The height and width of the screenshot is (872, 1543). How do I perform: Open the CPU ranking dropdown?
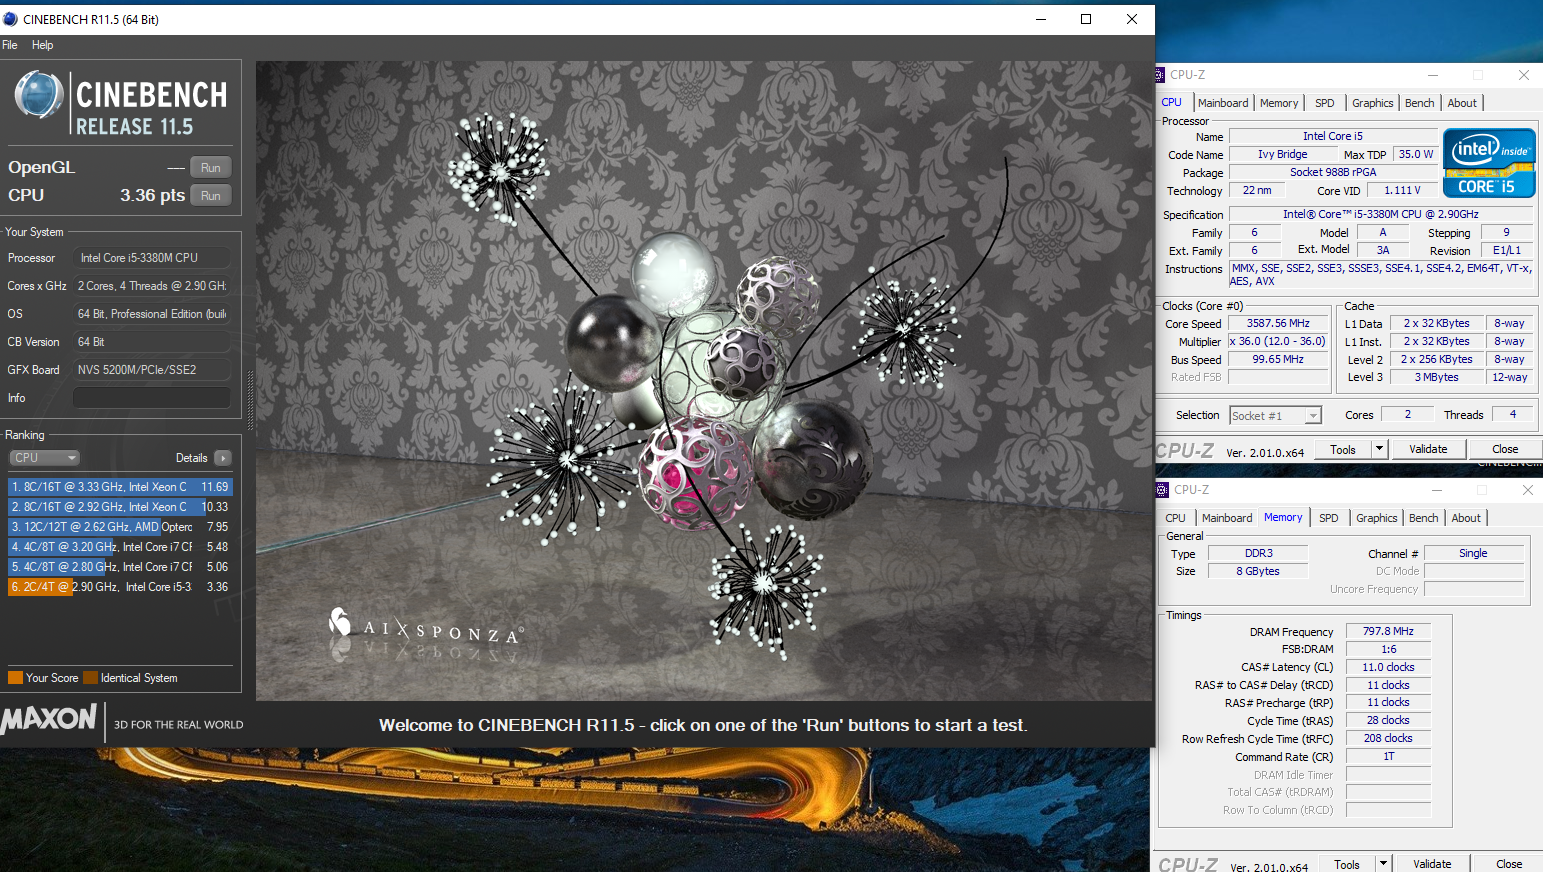pos(44,458)
